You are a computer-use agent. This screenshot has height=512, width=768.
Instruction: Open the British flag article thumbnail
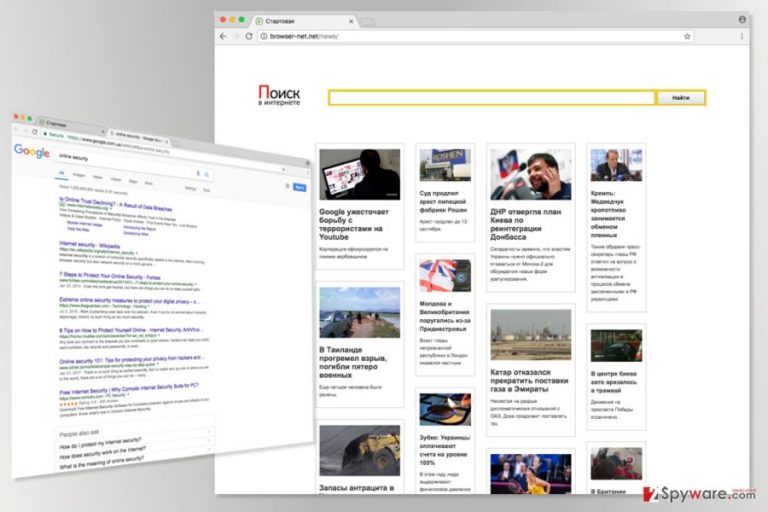coord(445,276)
